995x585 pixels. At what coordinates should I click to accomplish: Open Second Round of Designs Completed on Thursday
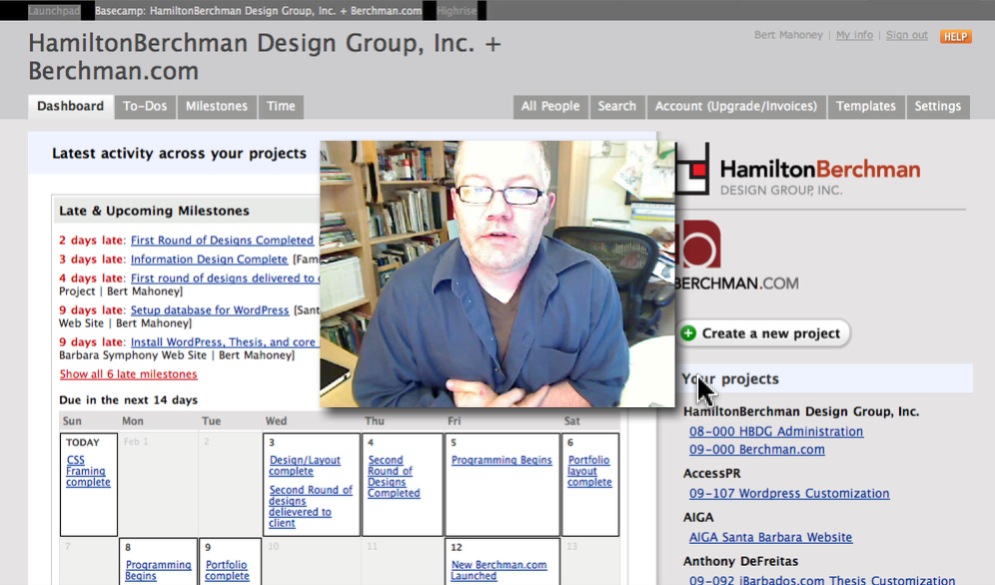(393, 477)
